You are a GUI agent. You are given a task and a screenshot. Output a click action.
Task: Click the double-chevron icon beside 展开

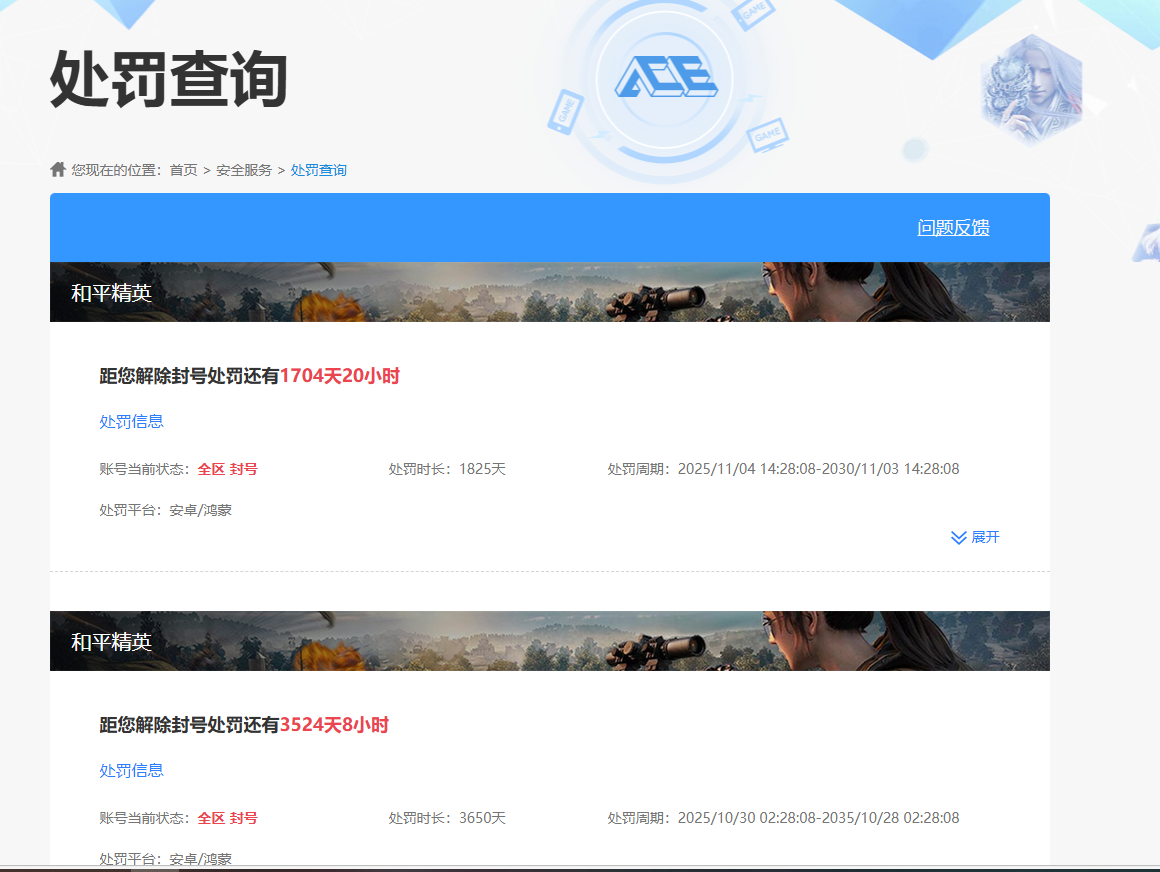tap(958, 538)
